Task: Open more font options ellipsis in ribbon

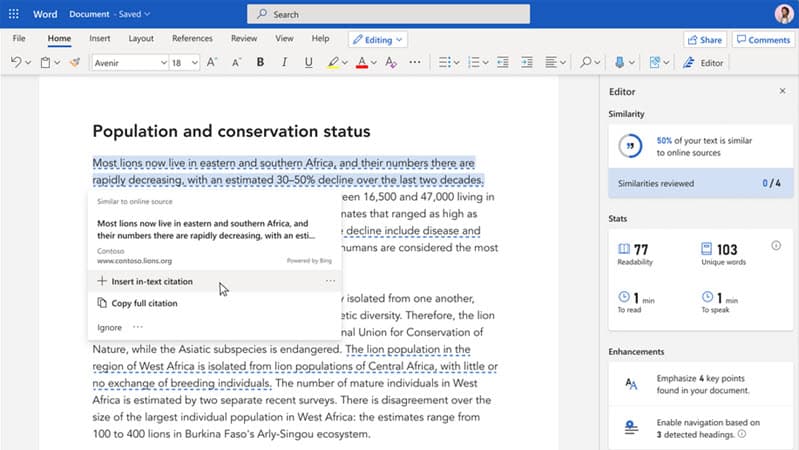Action: point(415,62)
